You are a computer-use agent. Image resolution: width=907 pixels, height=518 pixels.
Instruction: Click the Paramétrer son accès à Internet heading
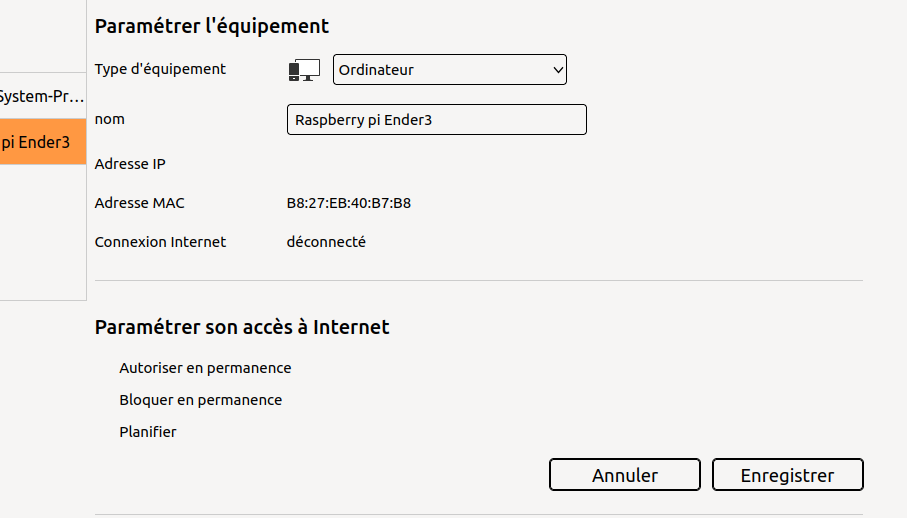point(242,327)
